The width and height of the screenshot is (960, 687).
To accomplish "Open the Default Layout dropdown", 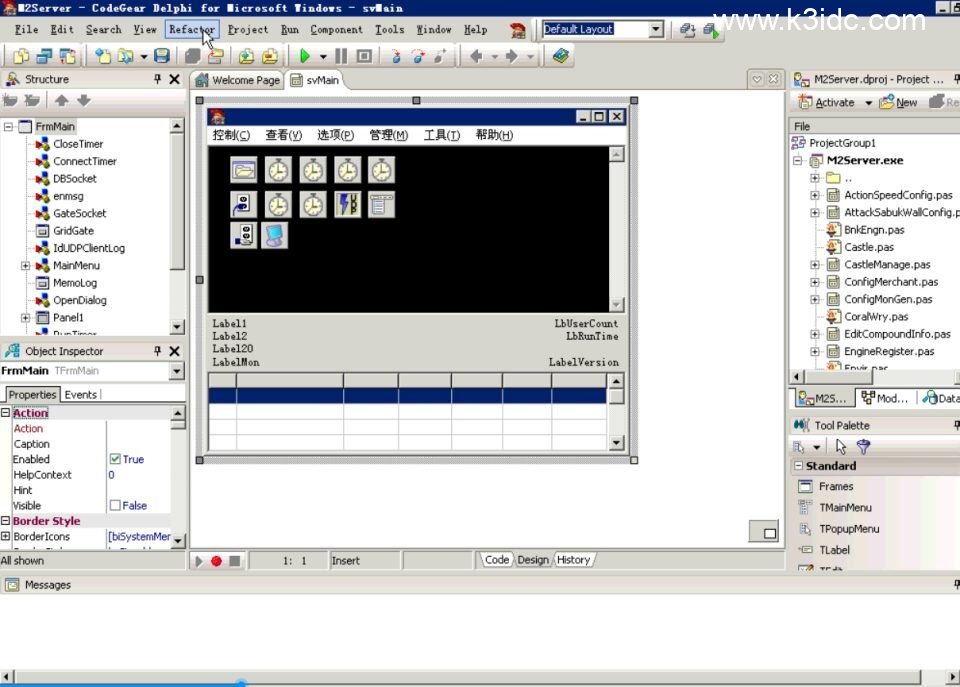I will [x=656, y=30].
